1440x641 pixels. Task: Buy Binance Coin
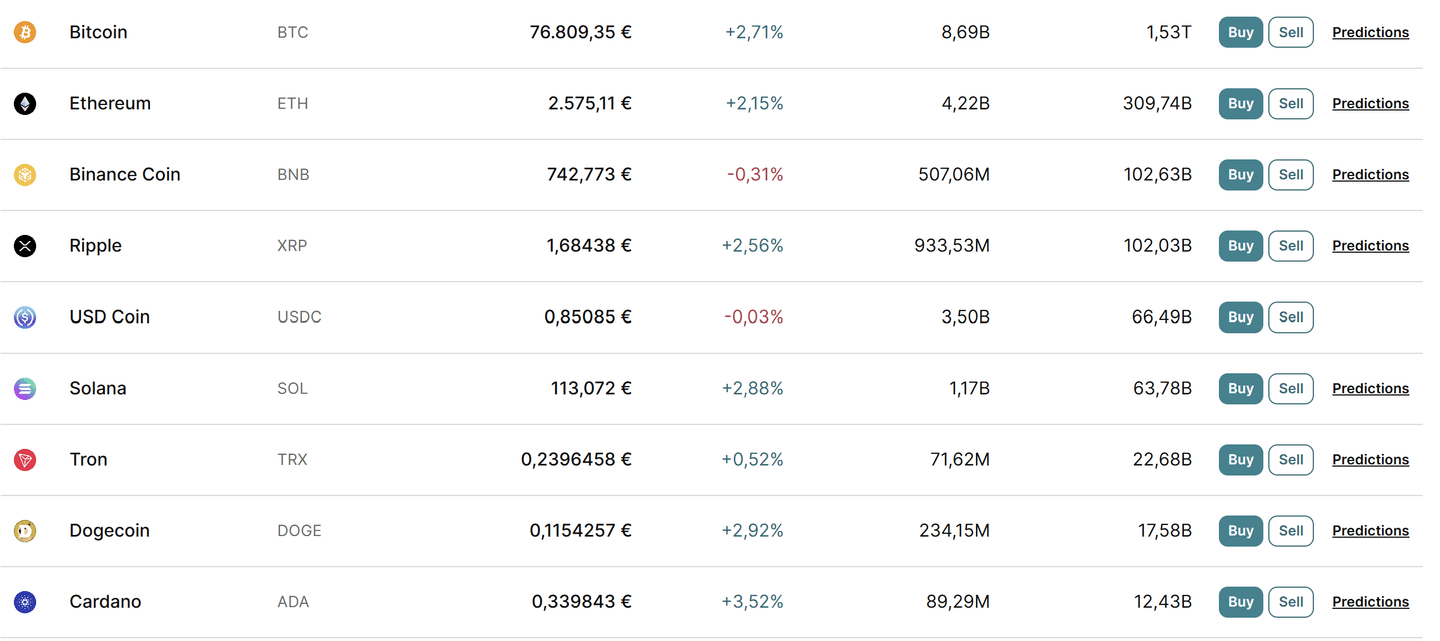[1240, 175]
